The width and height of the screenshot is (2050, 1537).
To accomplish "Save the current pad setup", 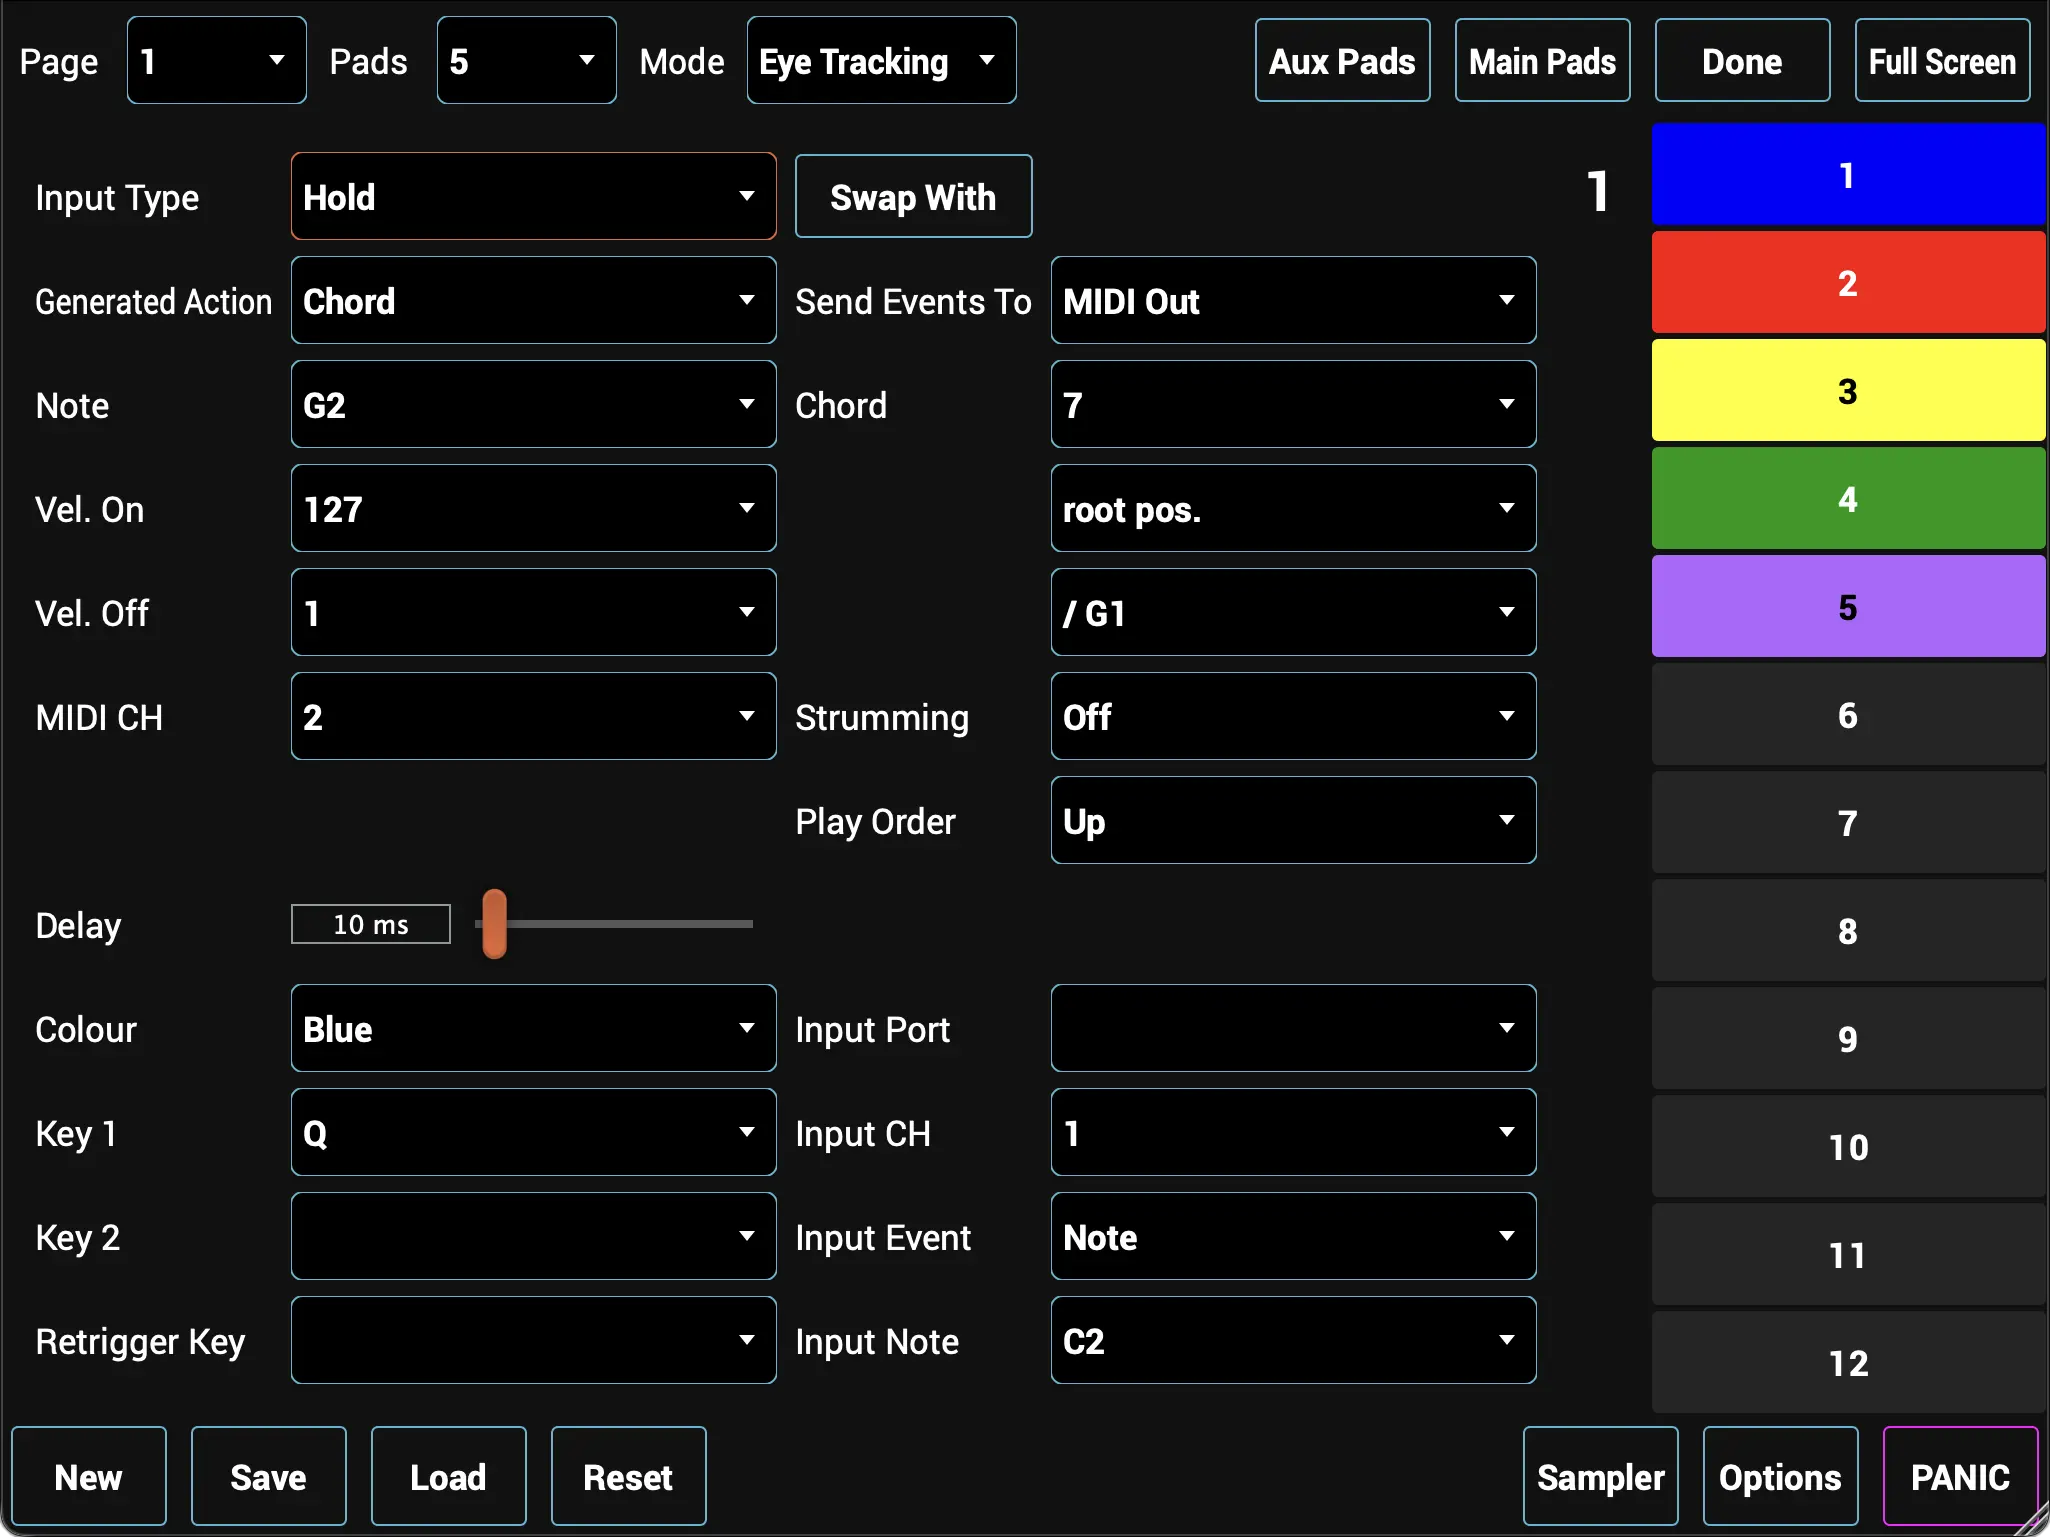I will click(x=267, y=1475).
